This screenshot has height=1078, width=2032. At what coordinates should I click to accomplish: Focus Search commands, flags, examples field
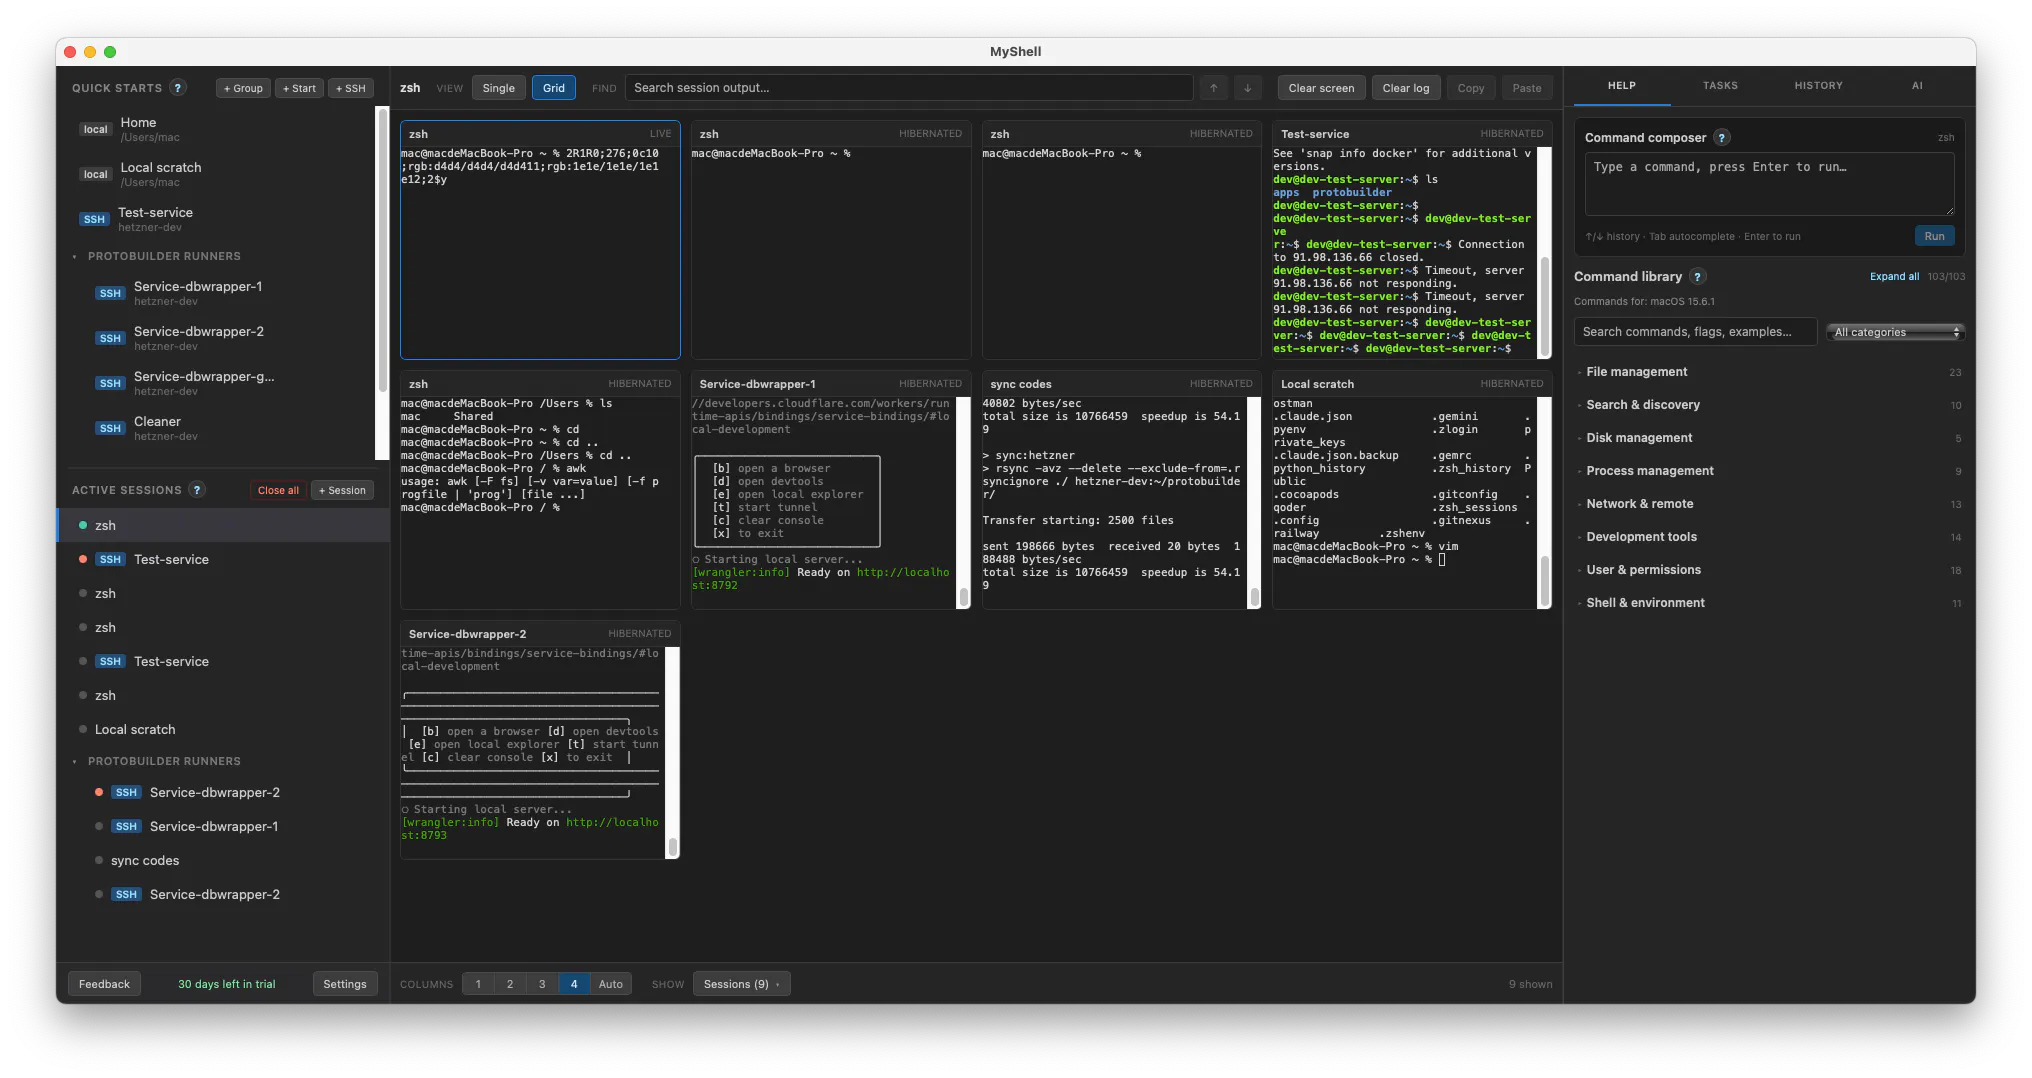pyautogui.click(x=1695, y=332)
